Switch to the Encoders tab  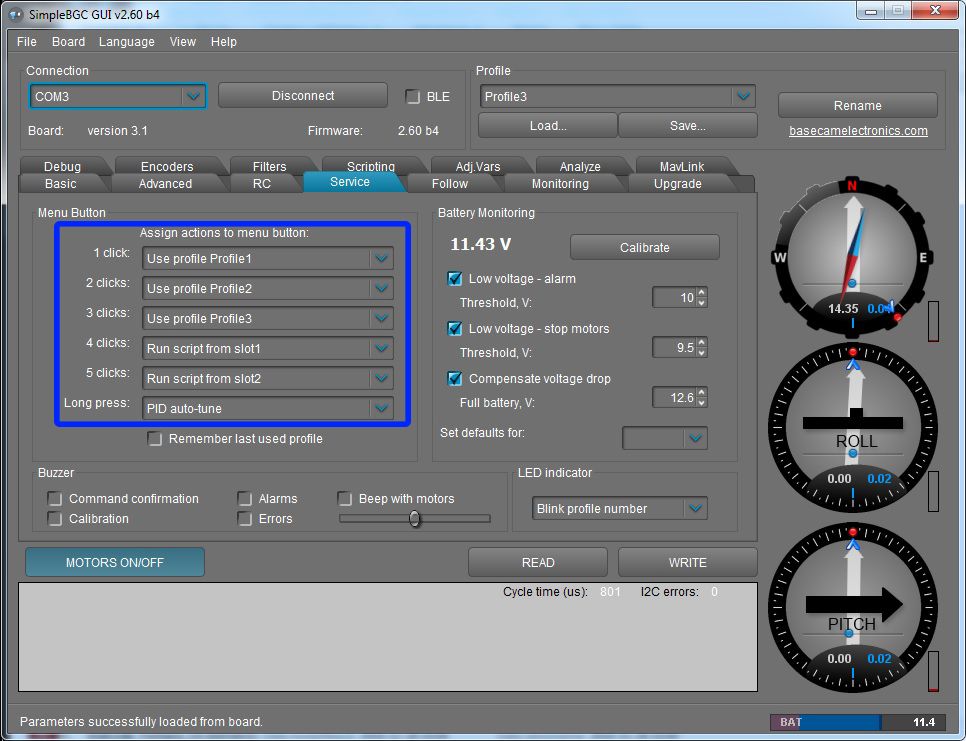click(167, 166)
